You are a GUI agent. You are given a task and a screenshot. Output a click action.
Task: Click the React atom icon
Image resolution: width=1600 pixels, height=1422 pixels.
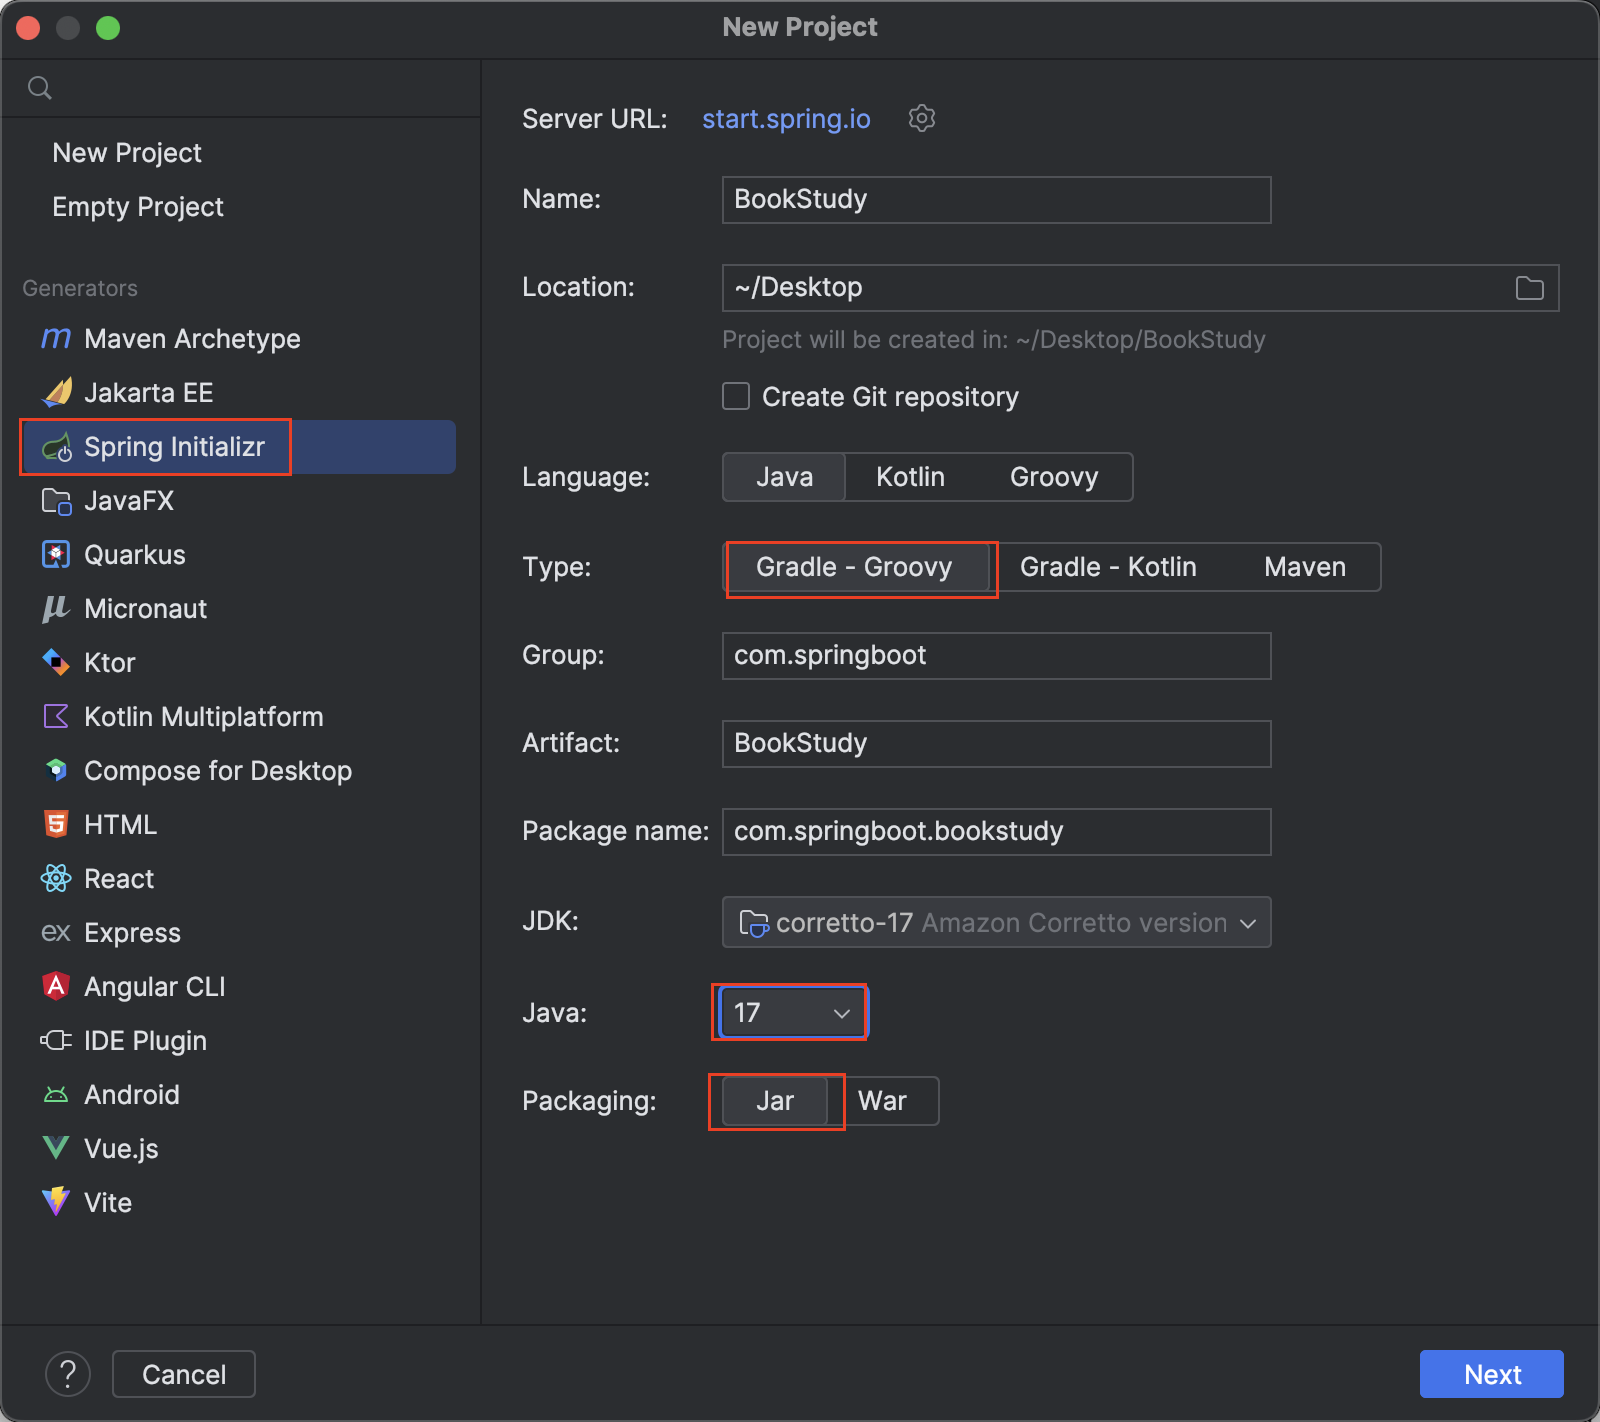click(56, 879)
